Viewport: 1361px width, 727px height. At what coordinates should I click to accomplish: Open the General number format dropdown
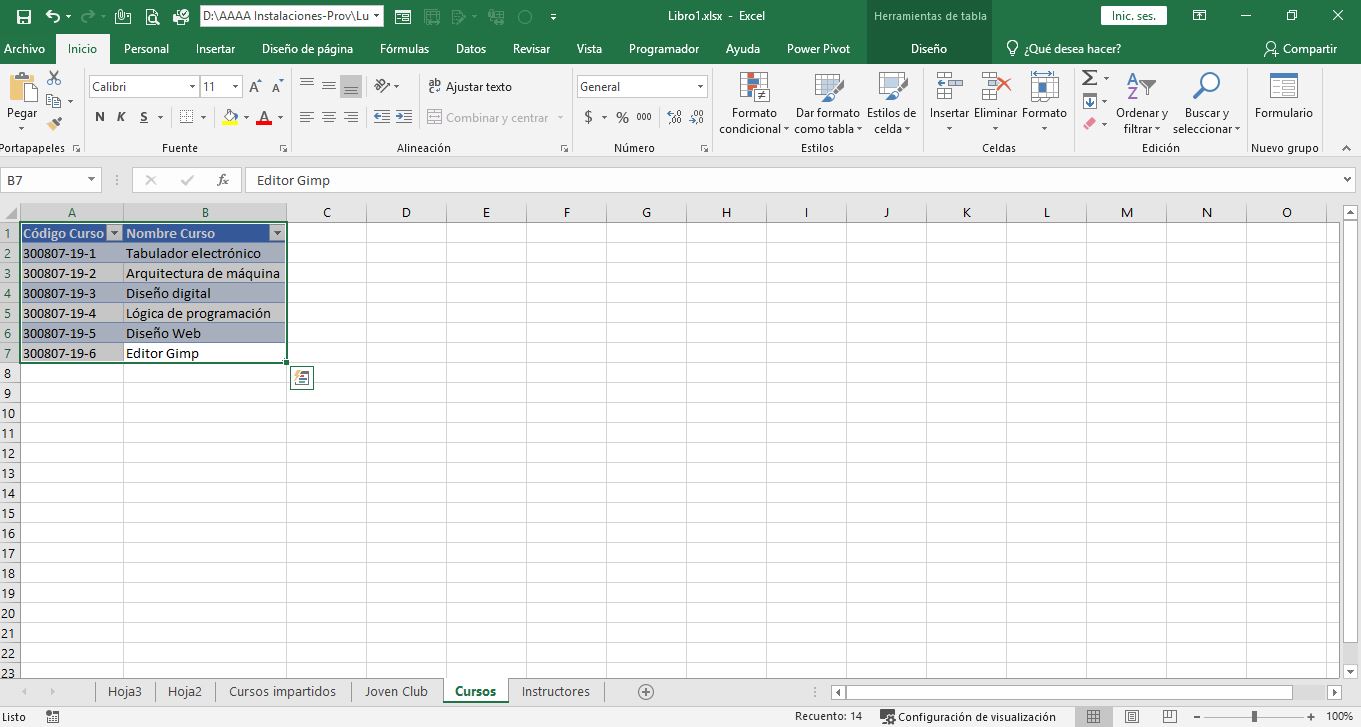(x=700, y=87)
